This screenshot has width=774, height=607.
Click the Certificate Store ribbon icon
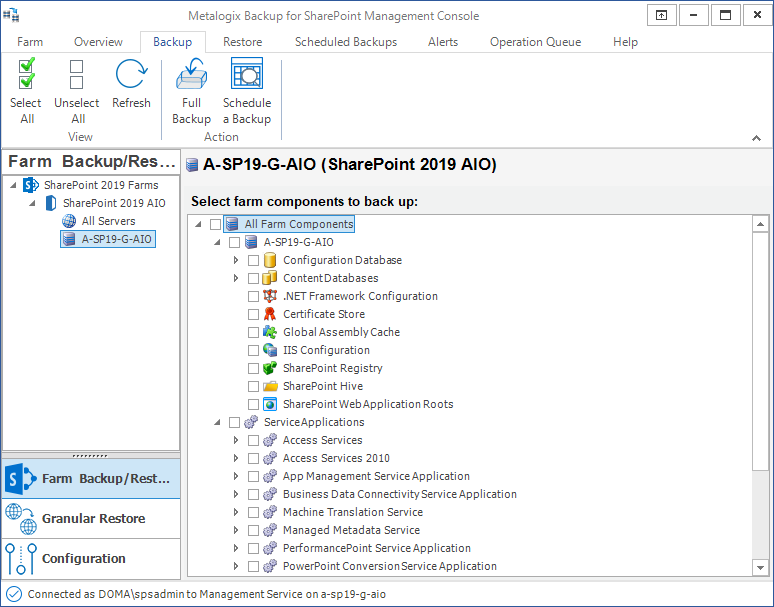pos(270,314)
